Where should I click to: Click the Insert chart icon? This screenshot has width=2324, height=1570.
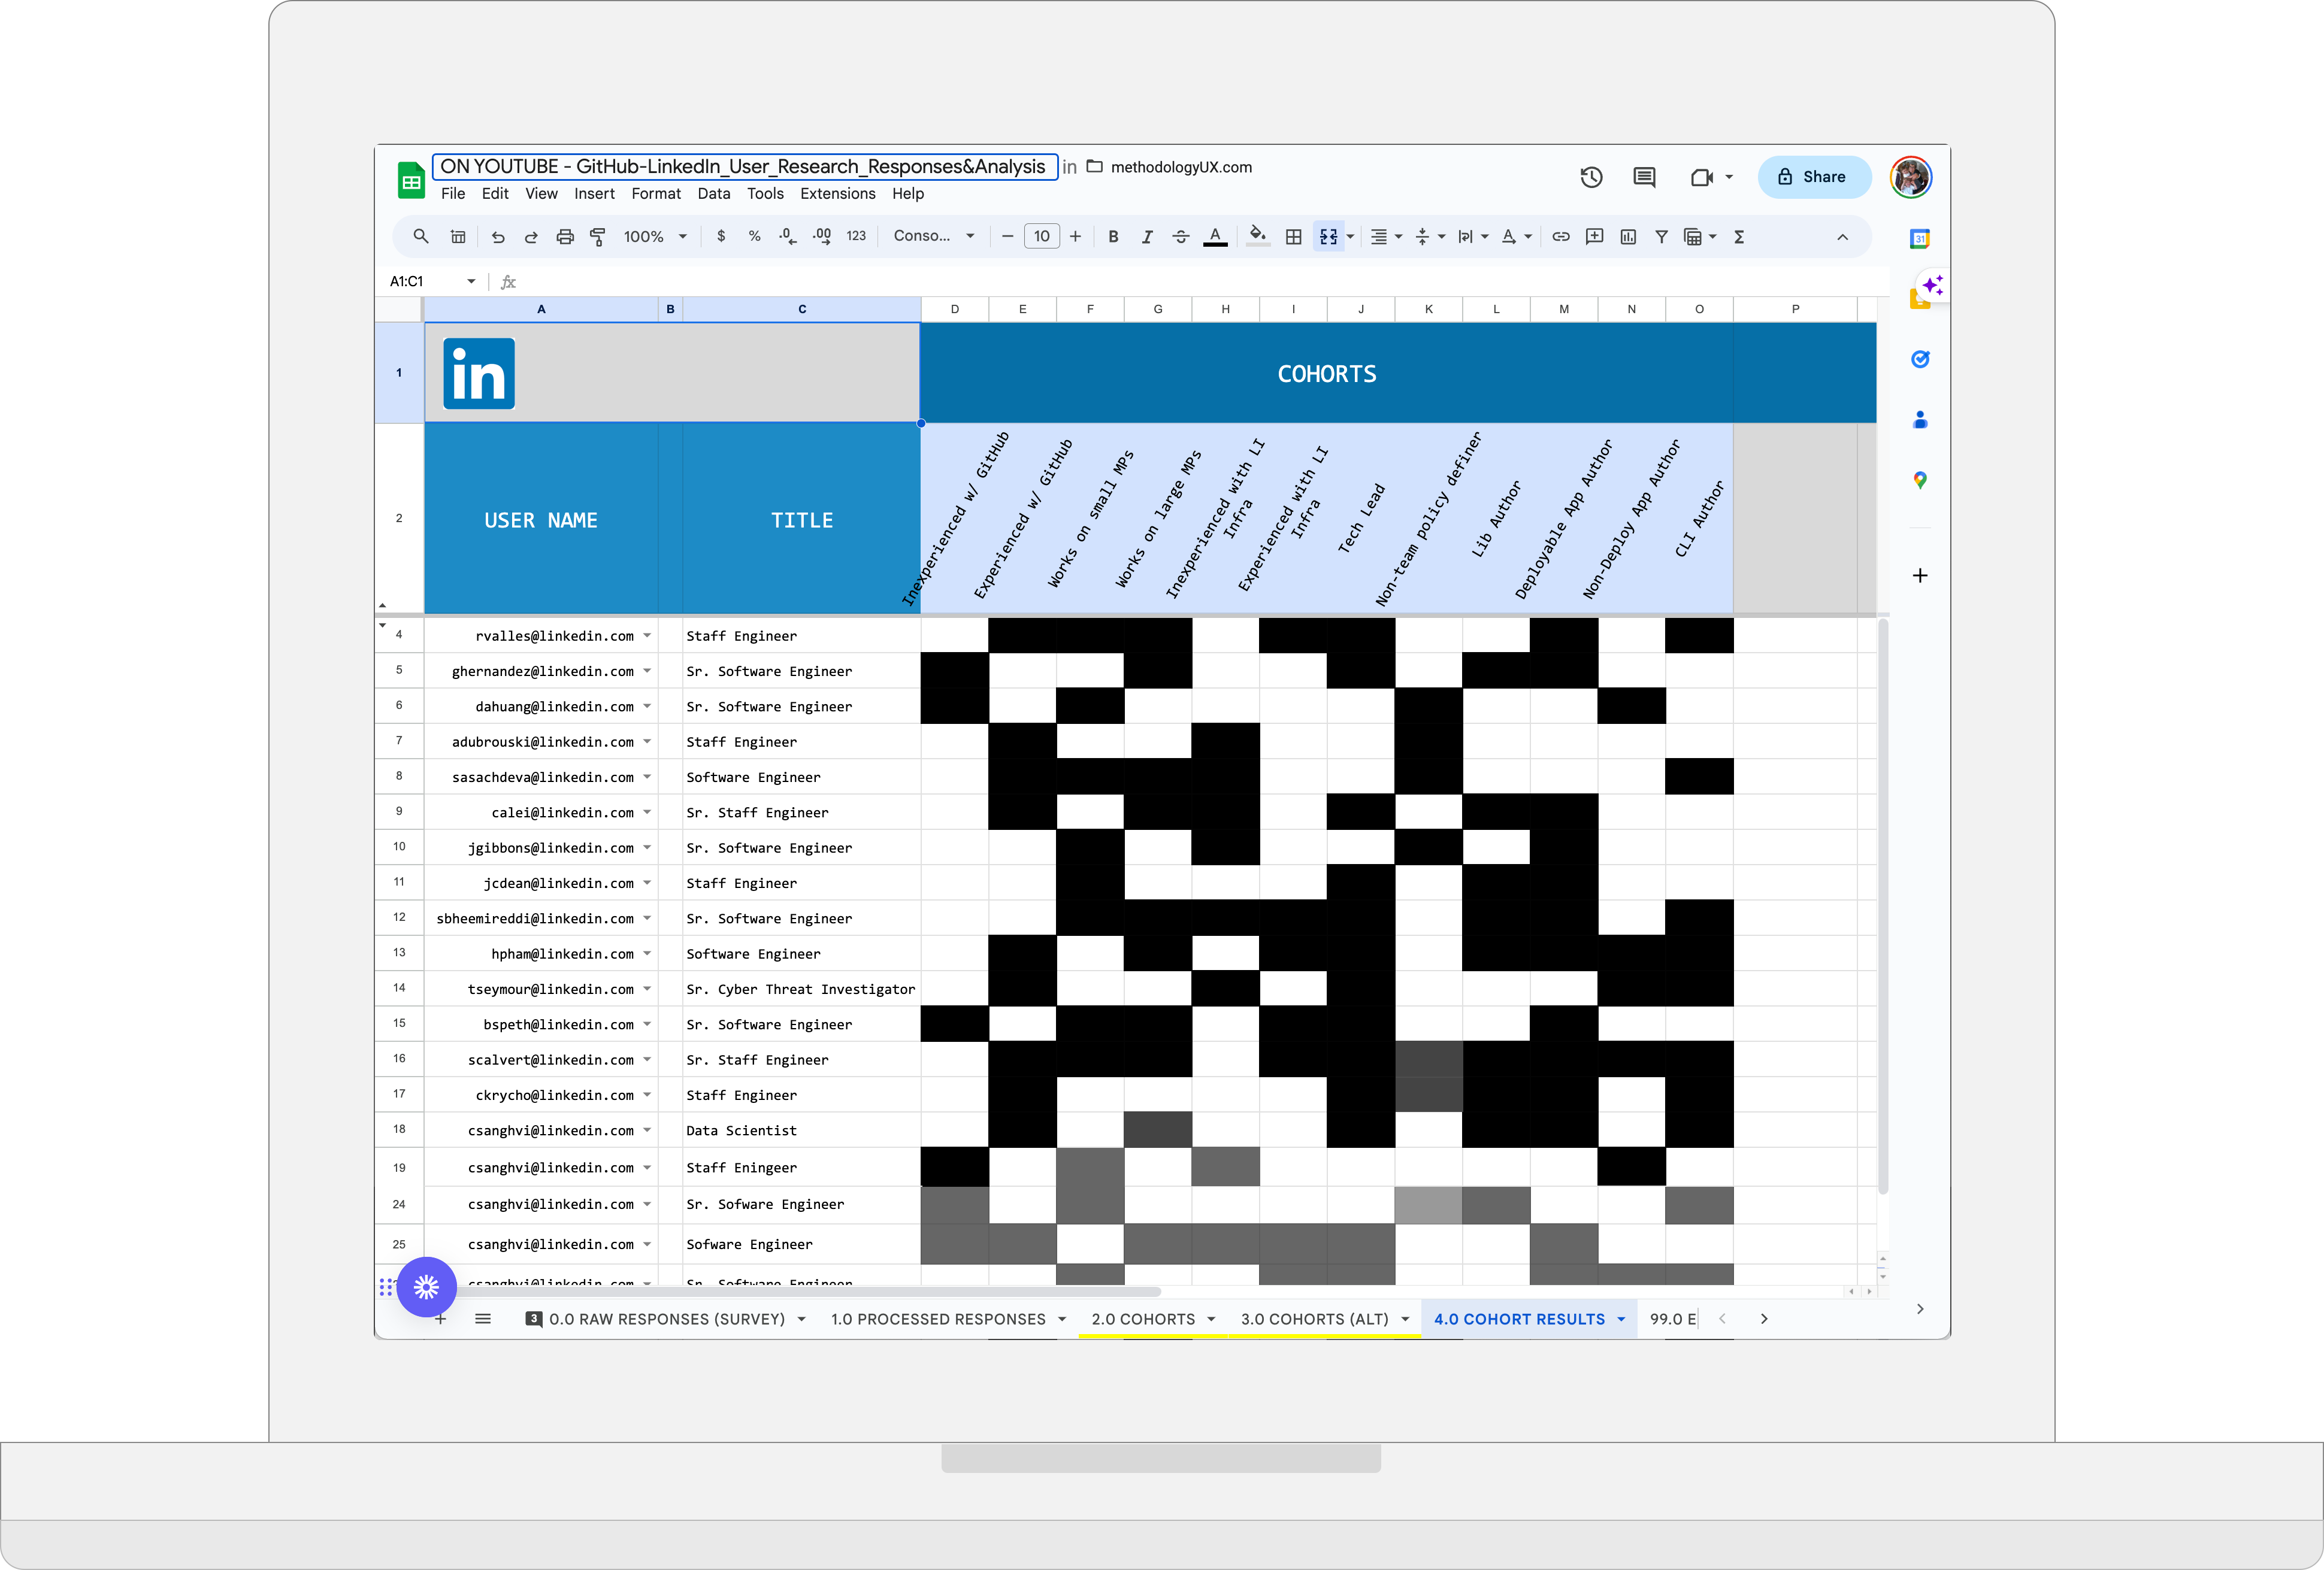point(1628,237)
